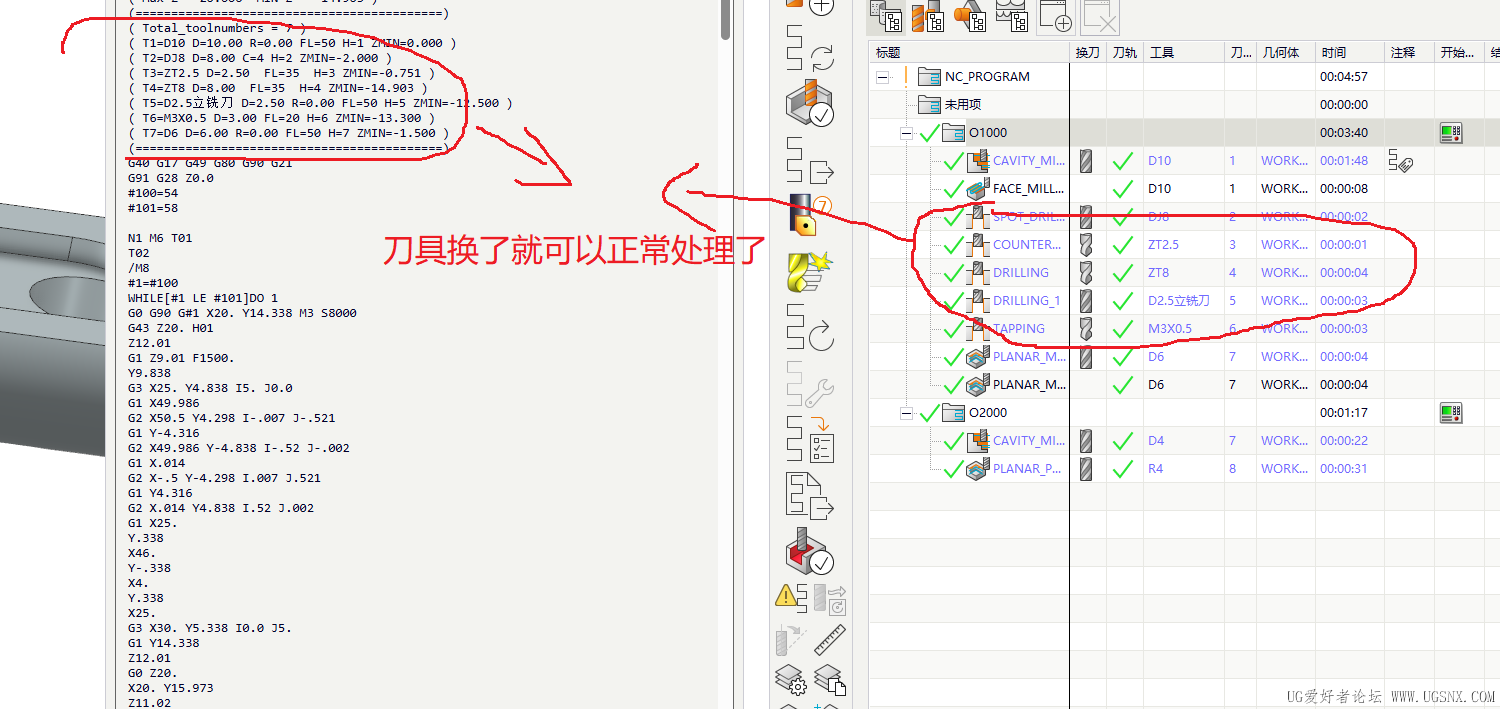Click the tool path warning icon
Screen dimensions: 1500x709
point(788,597)
